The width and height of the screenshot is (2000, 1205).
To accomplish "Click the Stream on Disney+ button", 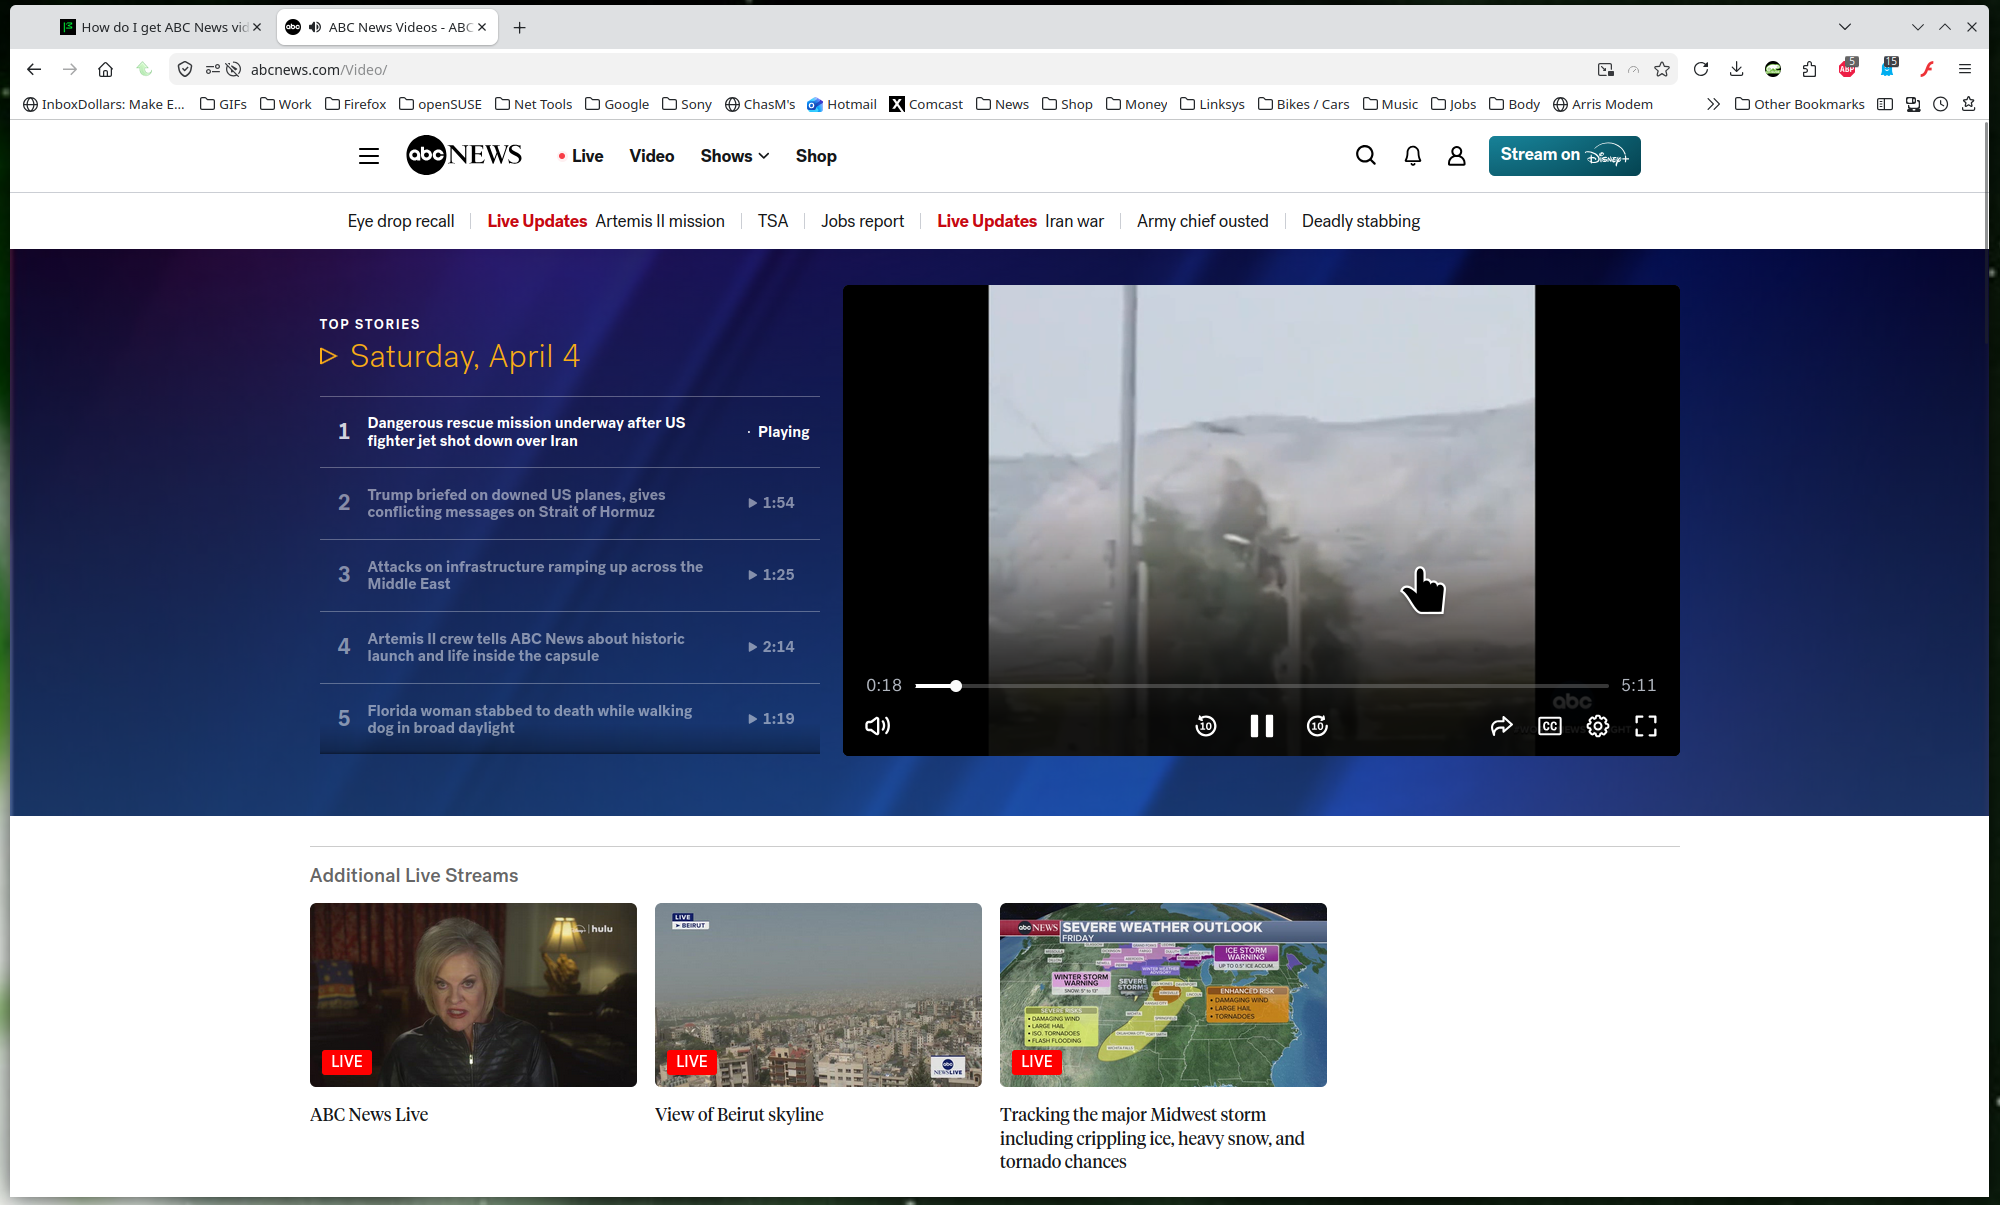I will coord(1564,155).
